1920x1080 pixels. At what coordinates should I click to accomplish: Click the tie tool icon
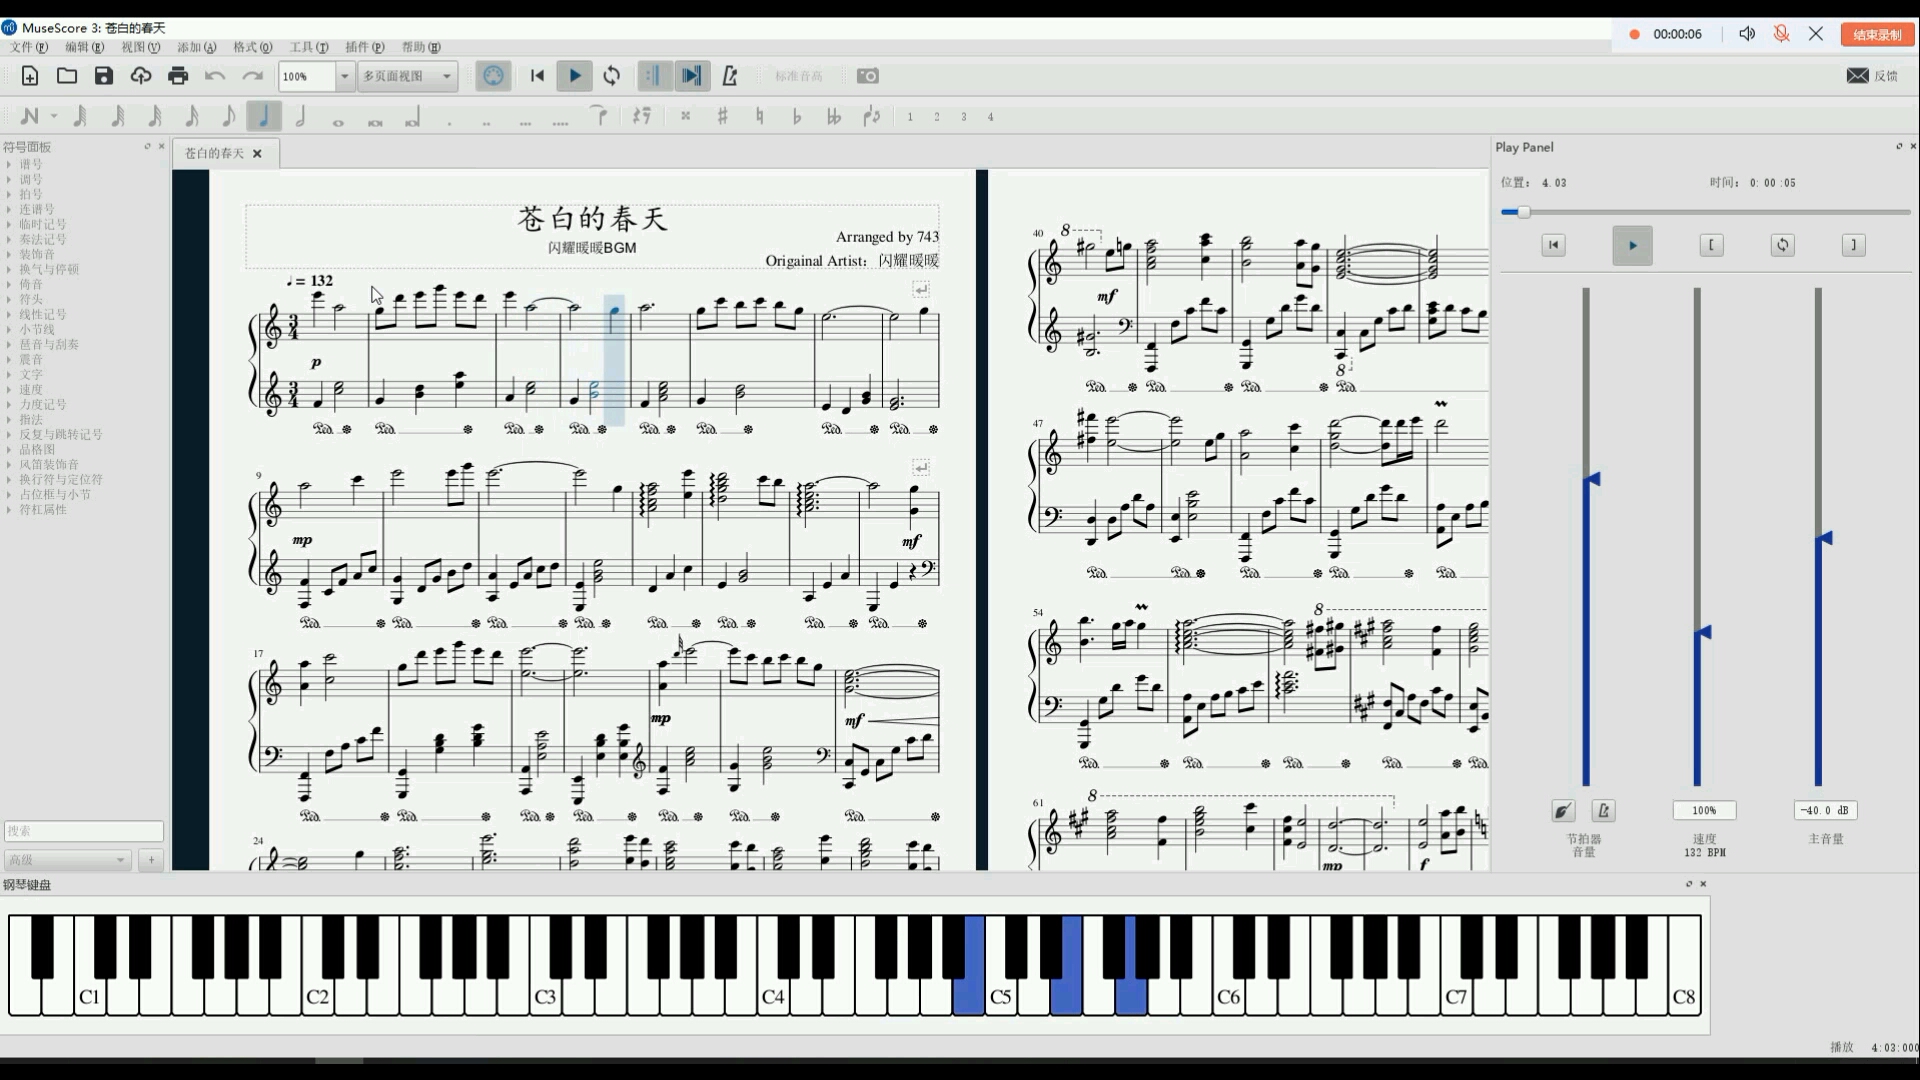[x=600, y=115]
